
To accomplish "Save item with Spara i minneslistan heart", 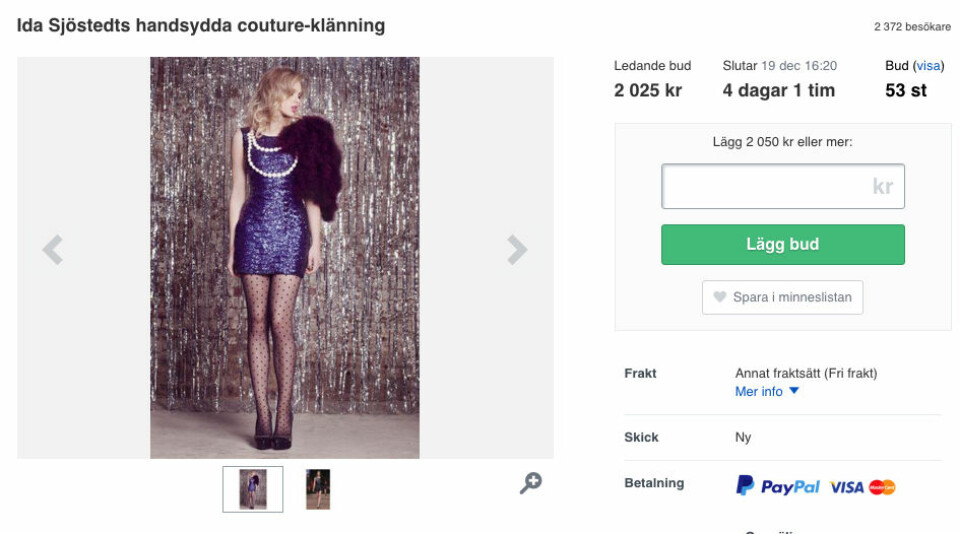I will tap(782, 297).
